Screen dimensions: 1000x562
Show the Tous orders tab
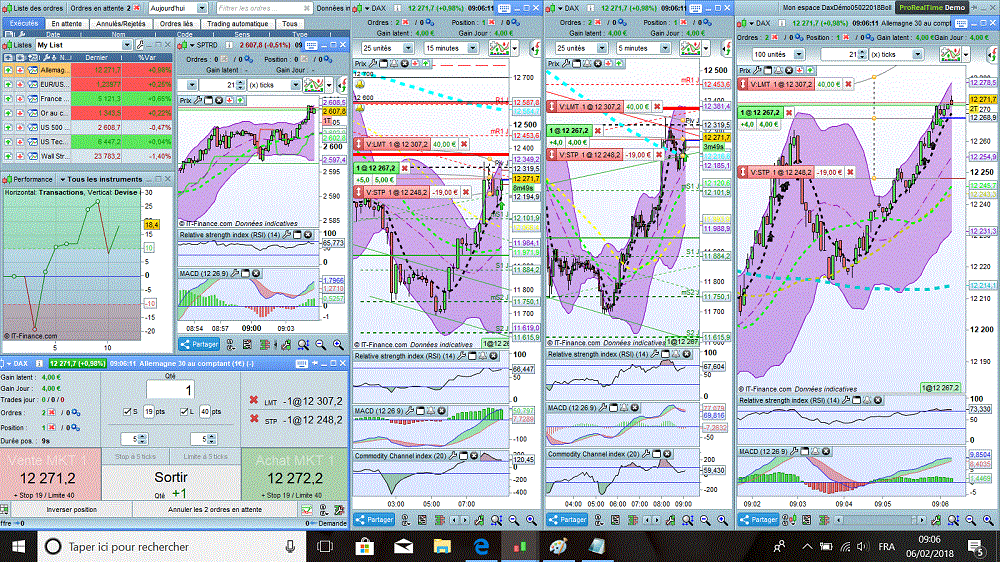point(290,24)
